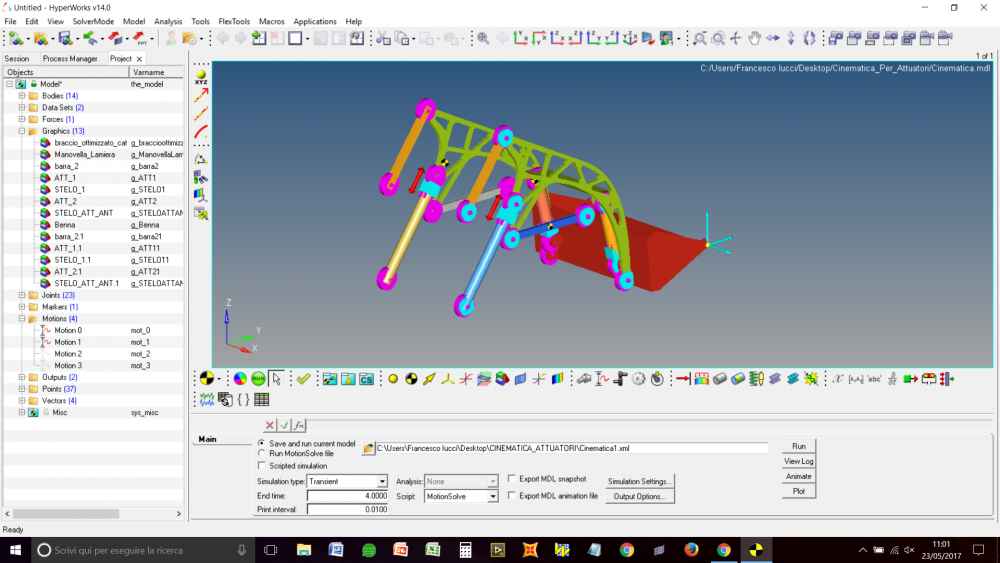
Task: Enable the Scripted simulation checkbox
Action: click(x=262, y=466)
